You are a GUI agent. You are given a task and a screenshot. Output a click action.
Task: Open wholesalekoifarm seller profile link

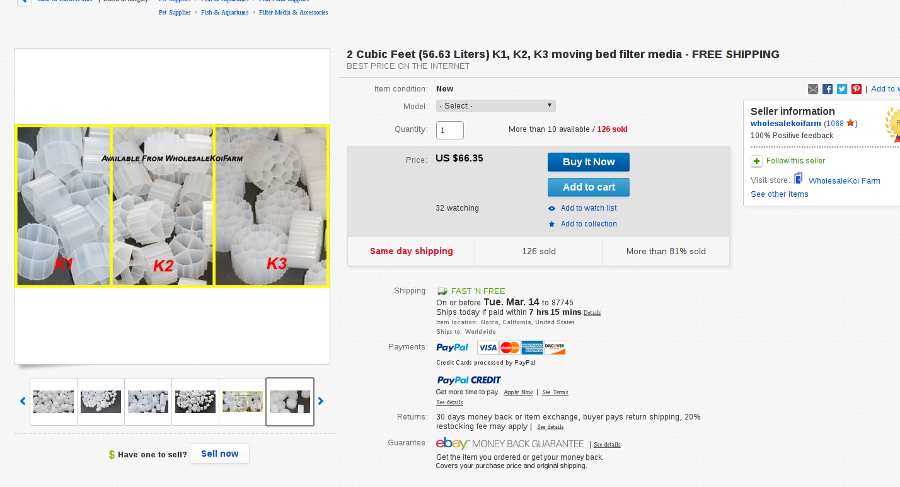(786, 123)
